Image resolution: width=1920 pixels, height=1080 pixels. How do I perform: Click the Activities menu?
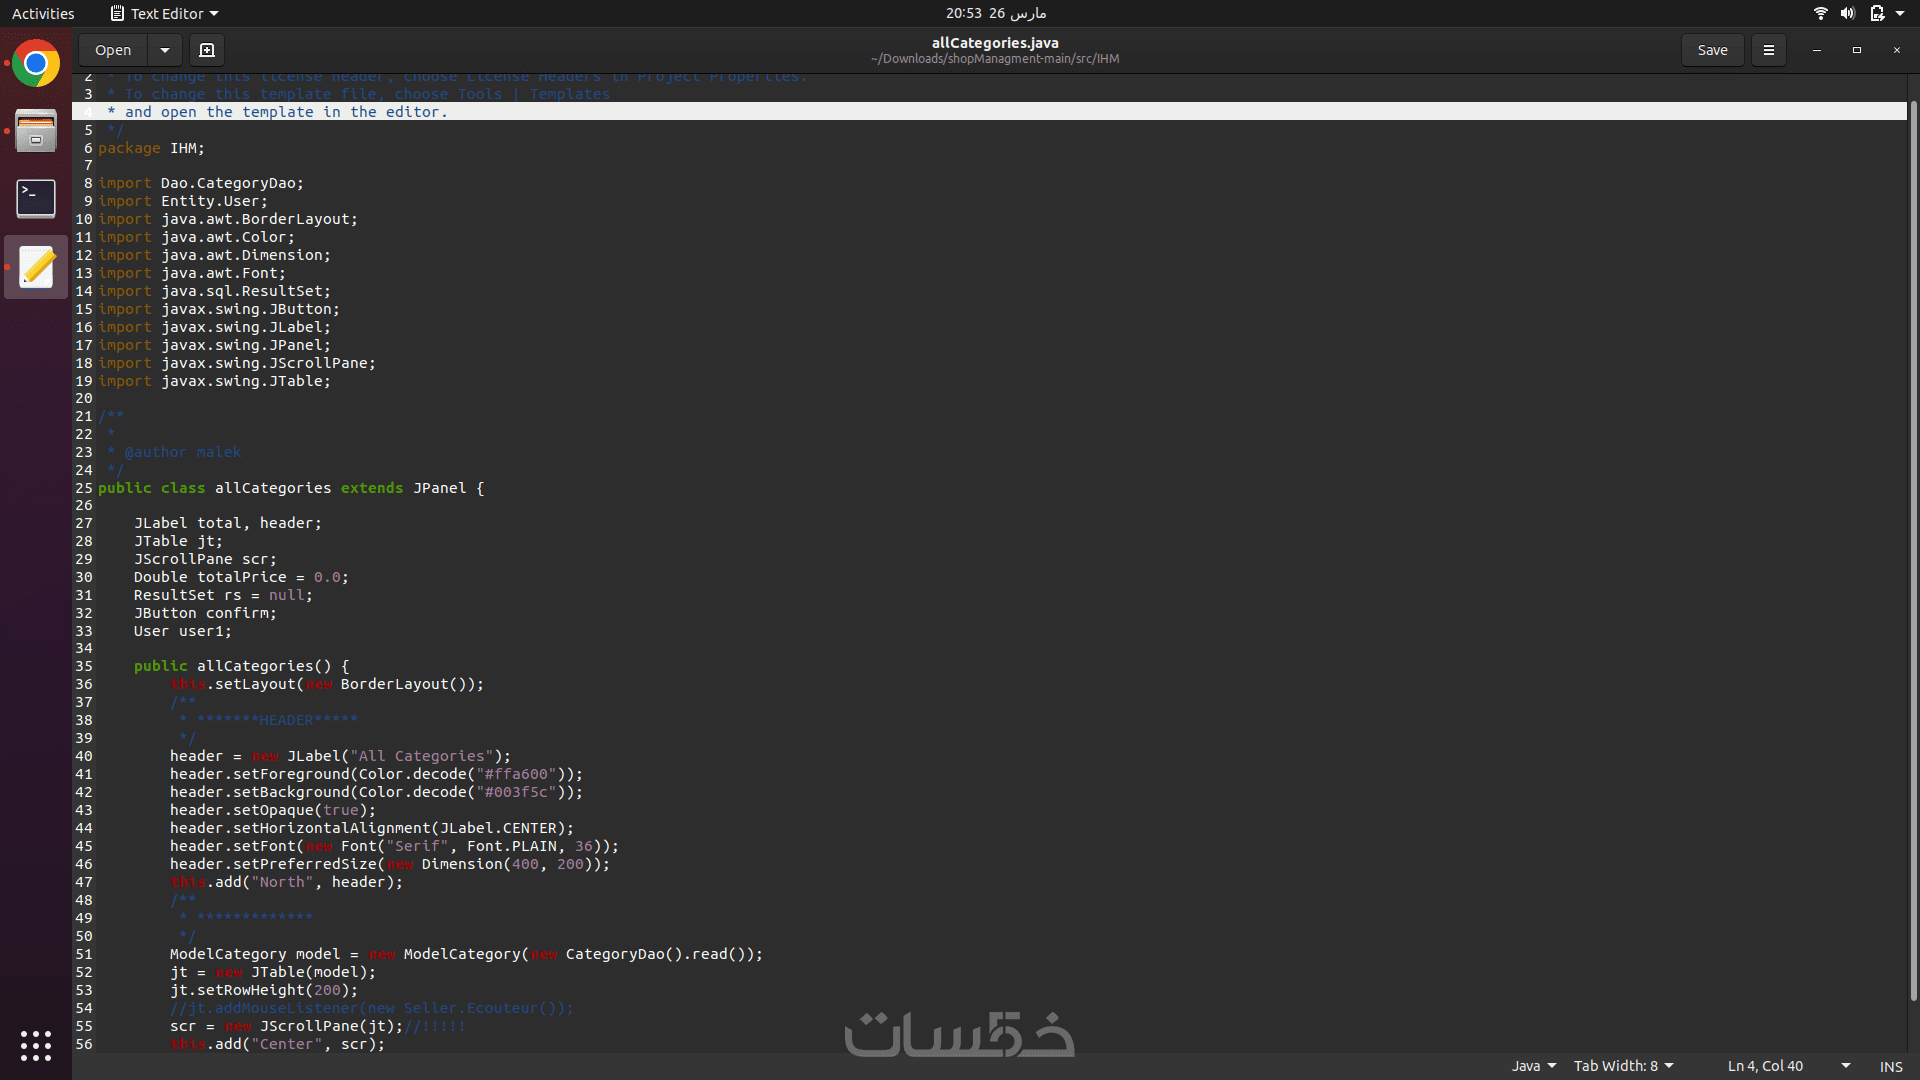click(x=43, y=14)
